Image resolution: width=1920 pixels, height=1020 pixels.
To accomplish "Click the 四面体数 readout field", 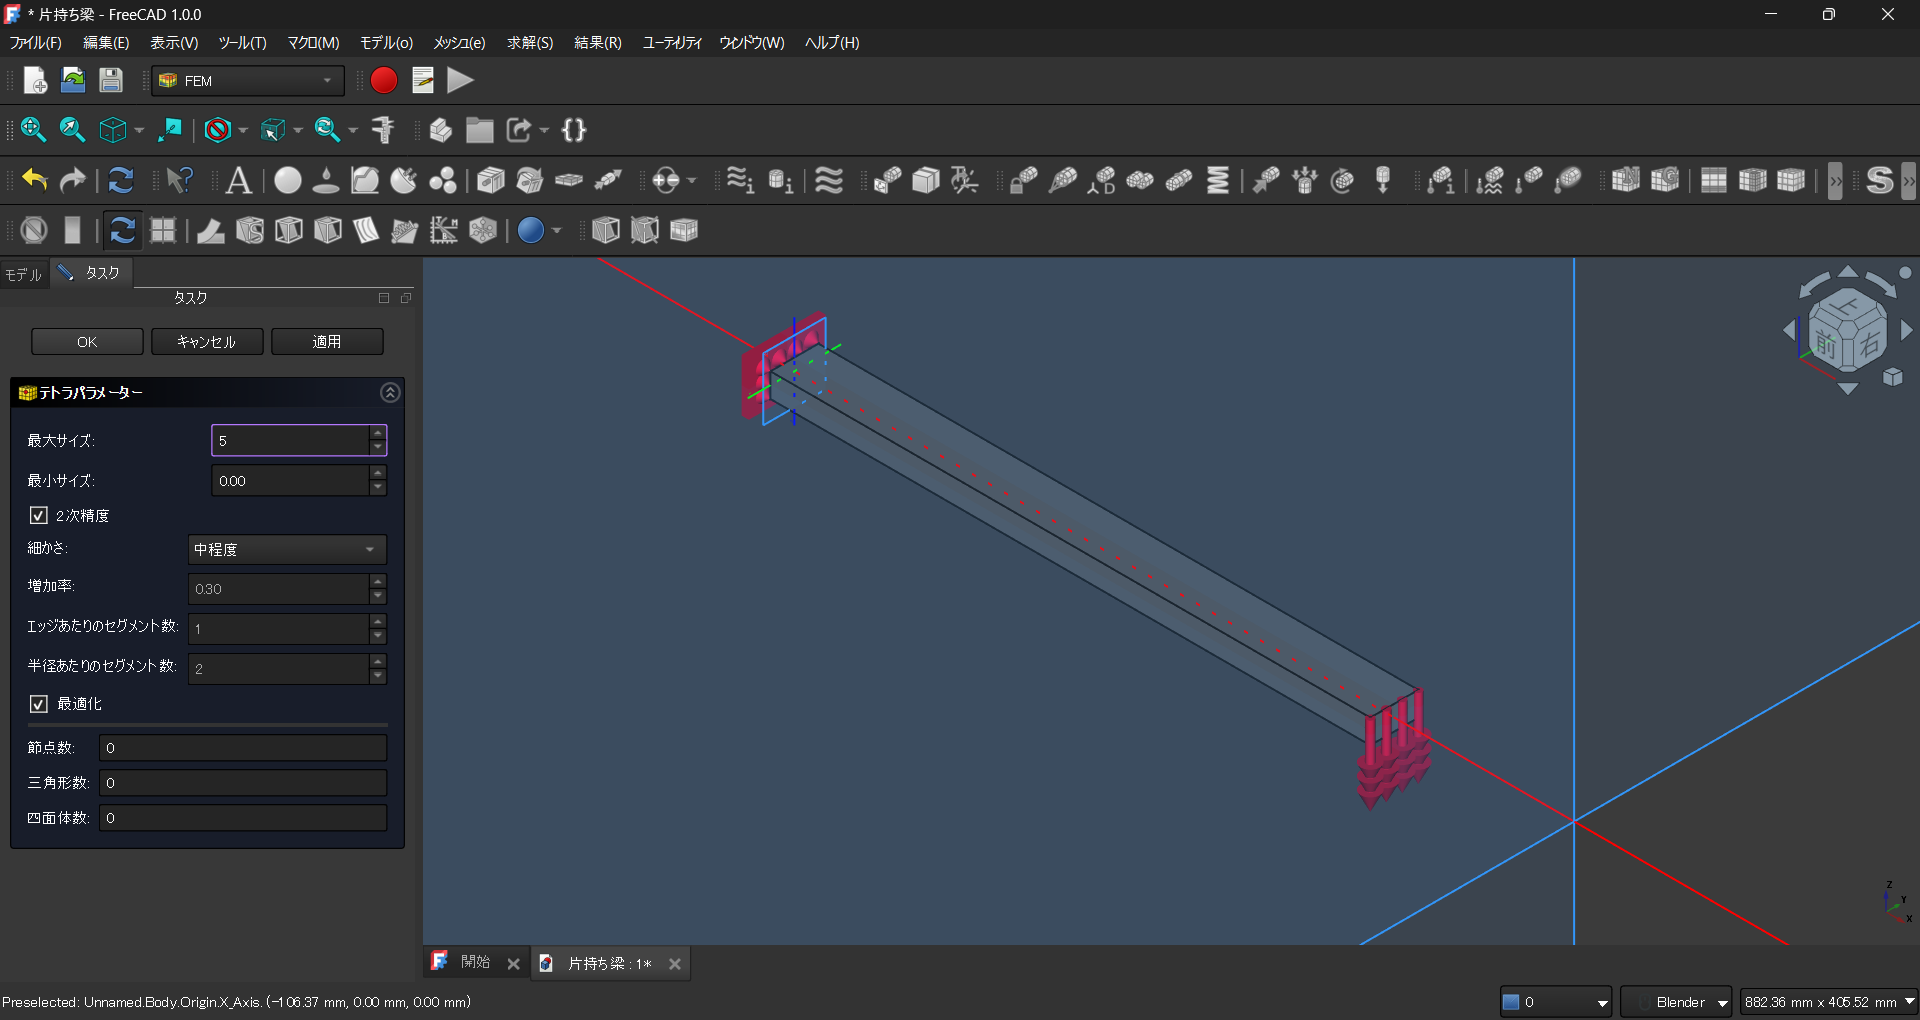I will click(243, 818).
